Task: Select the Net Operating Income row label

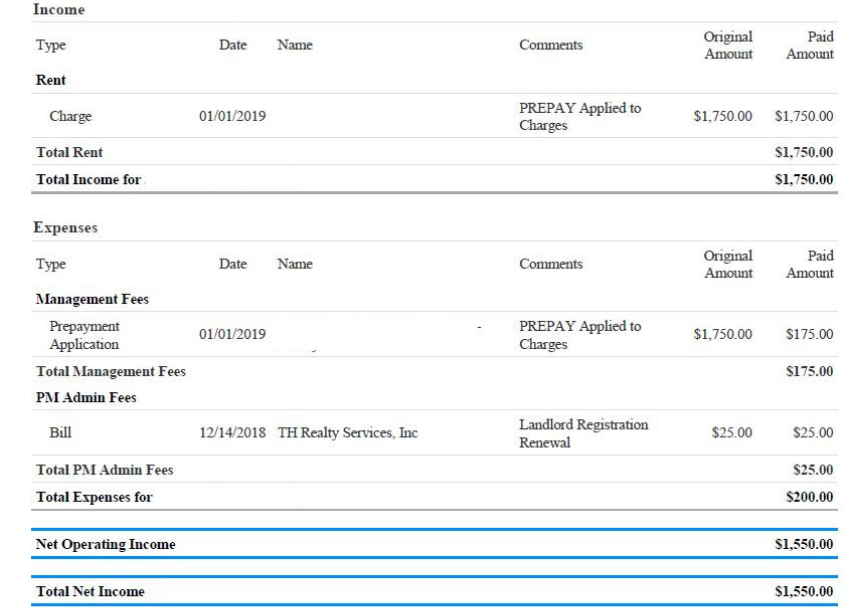Action: coord(105,545)
